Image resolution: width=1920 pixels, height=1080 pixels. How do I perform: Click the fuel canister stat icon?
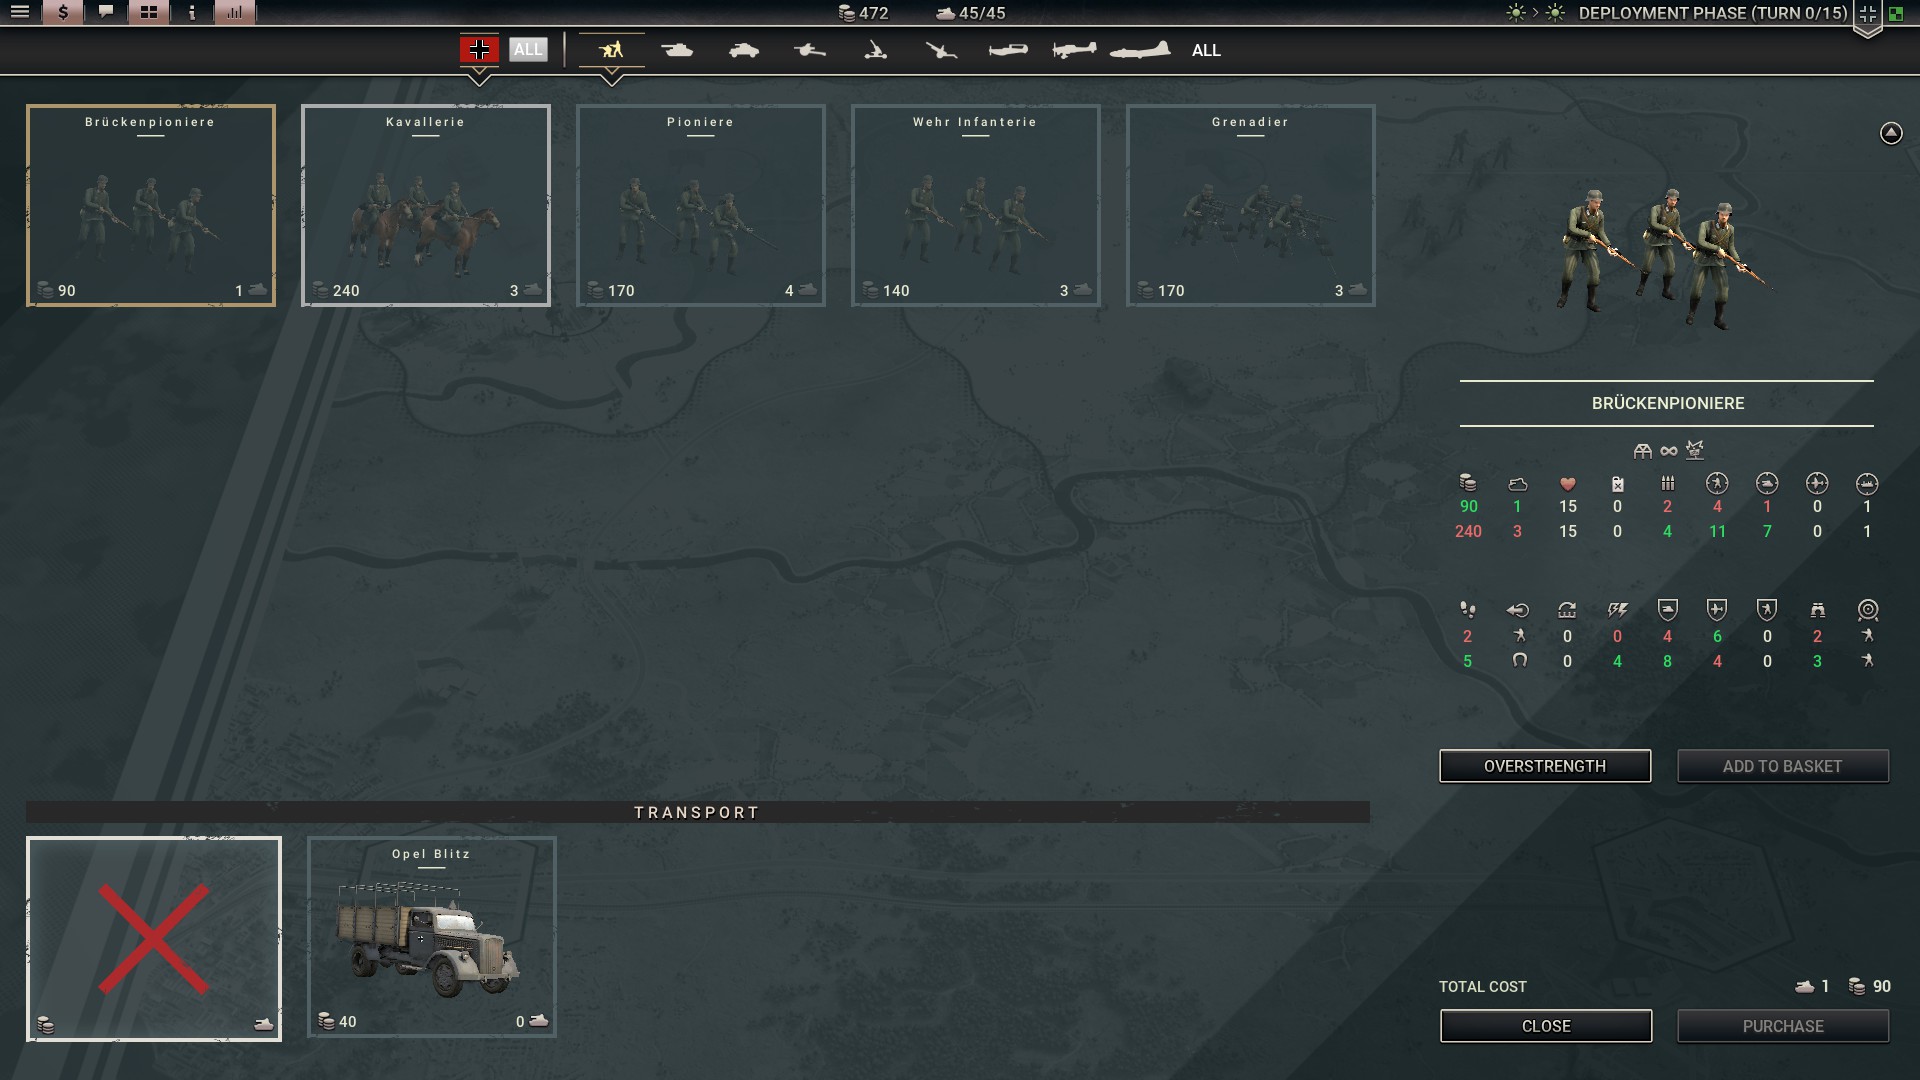(x=1618, y=484)
